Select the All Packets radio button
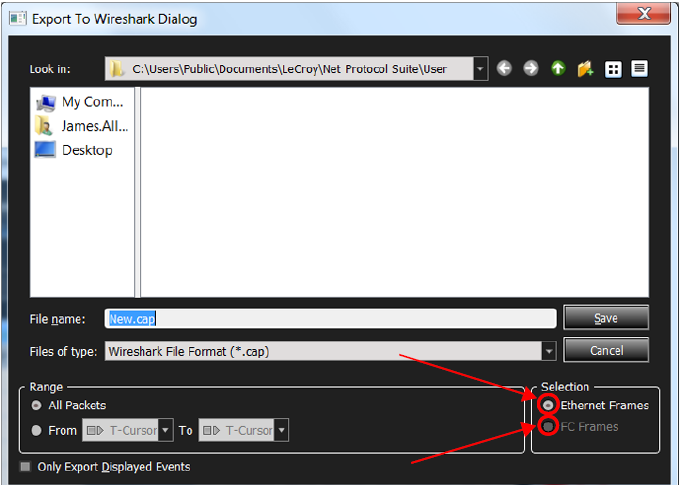Viewport: 679px width, 485px height. click(x=36, y=405)
